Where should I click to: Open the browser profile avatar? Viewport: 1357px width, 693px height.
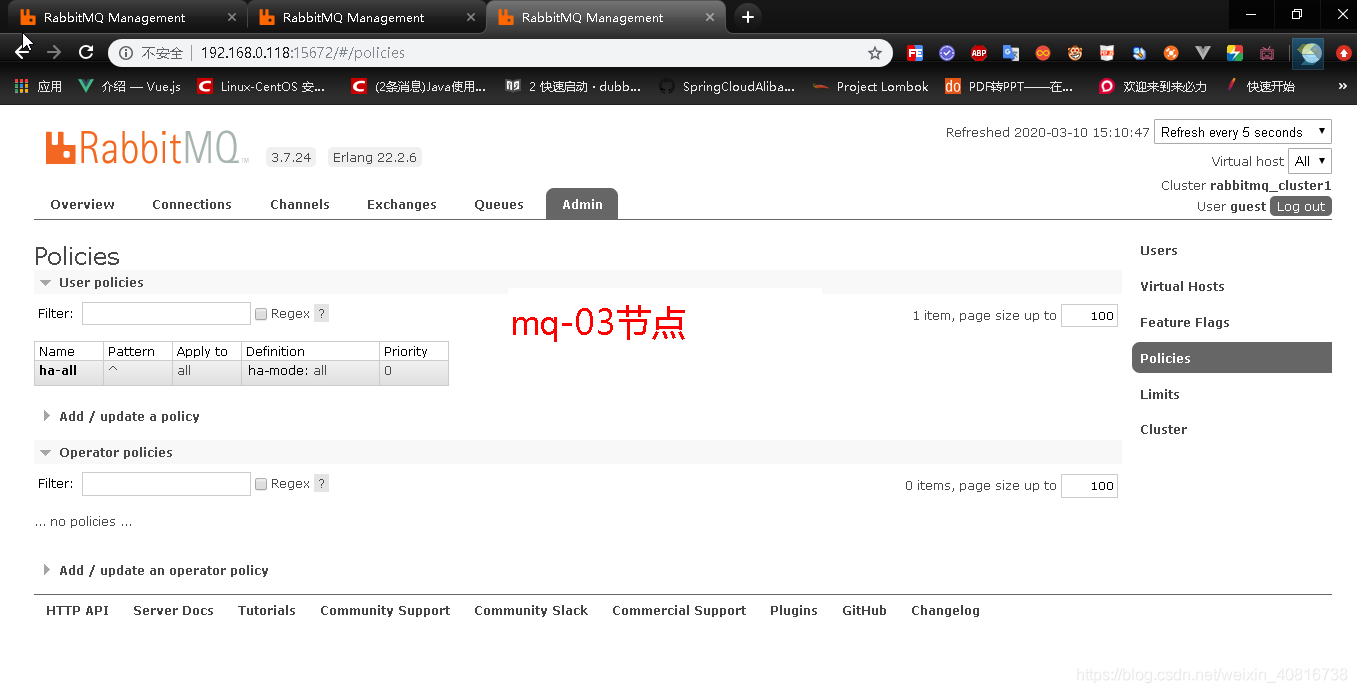point(1308,53)
